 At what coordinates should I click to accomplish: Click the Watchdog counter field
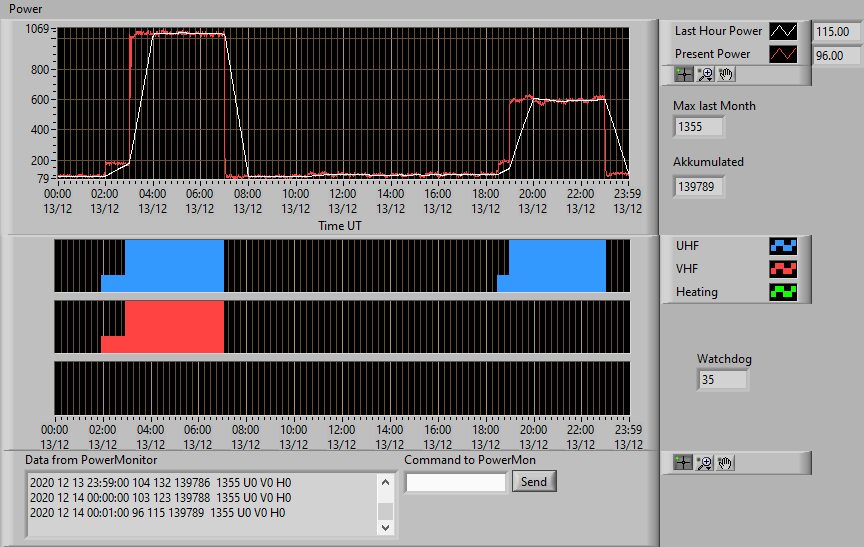pos(722,380)
